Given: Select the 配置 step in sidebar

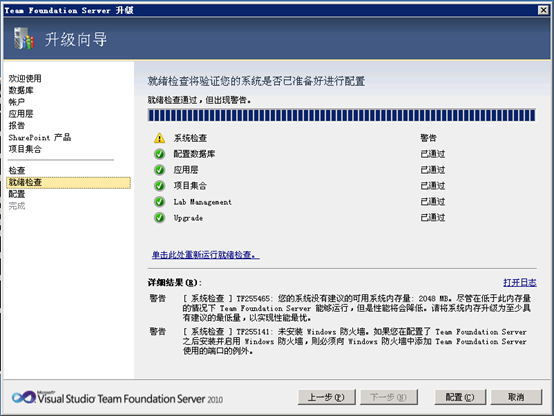Looking at the screenshot, I should [x=17, y=194].
